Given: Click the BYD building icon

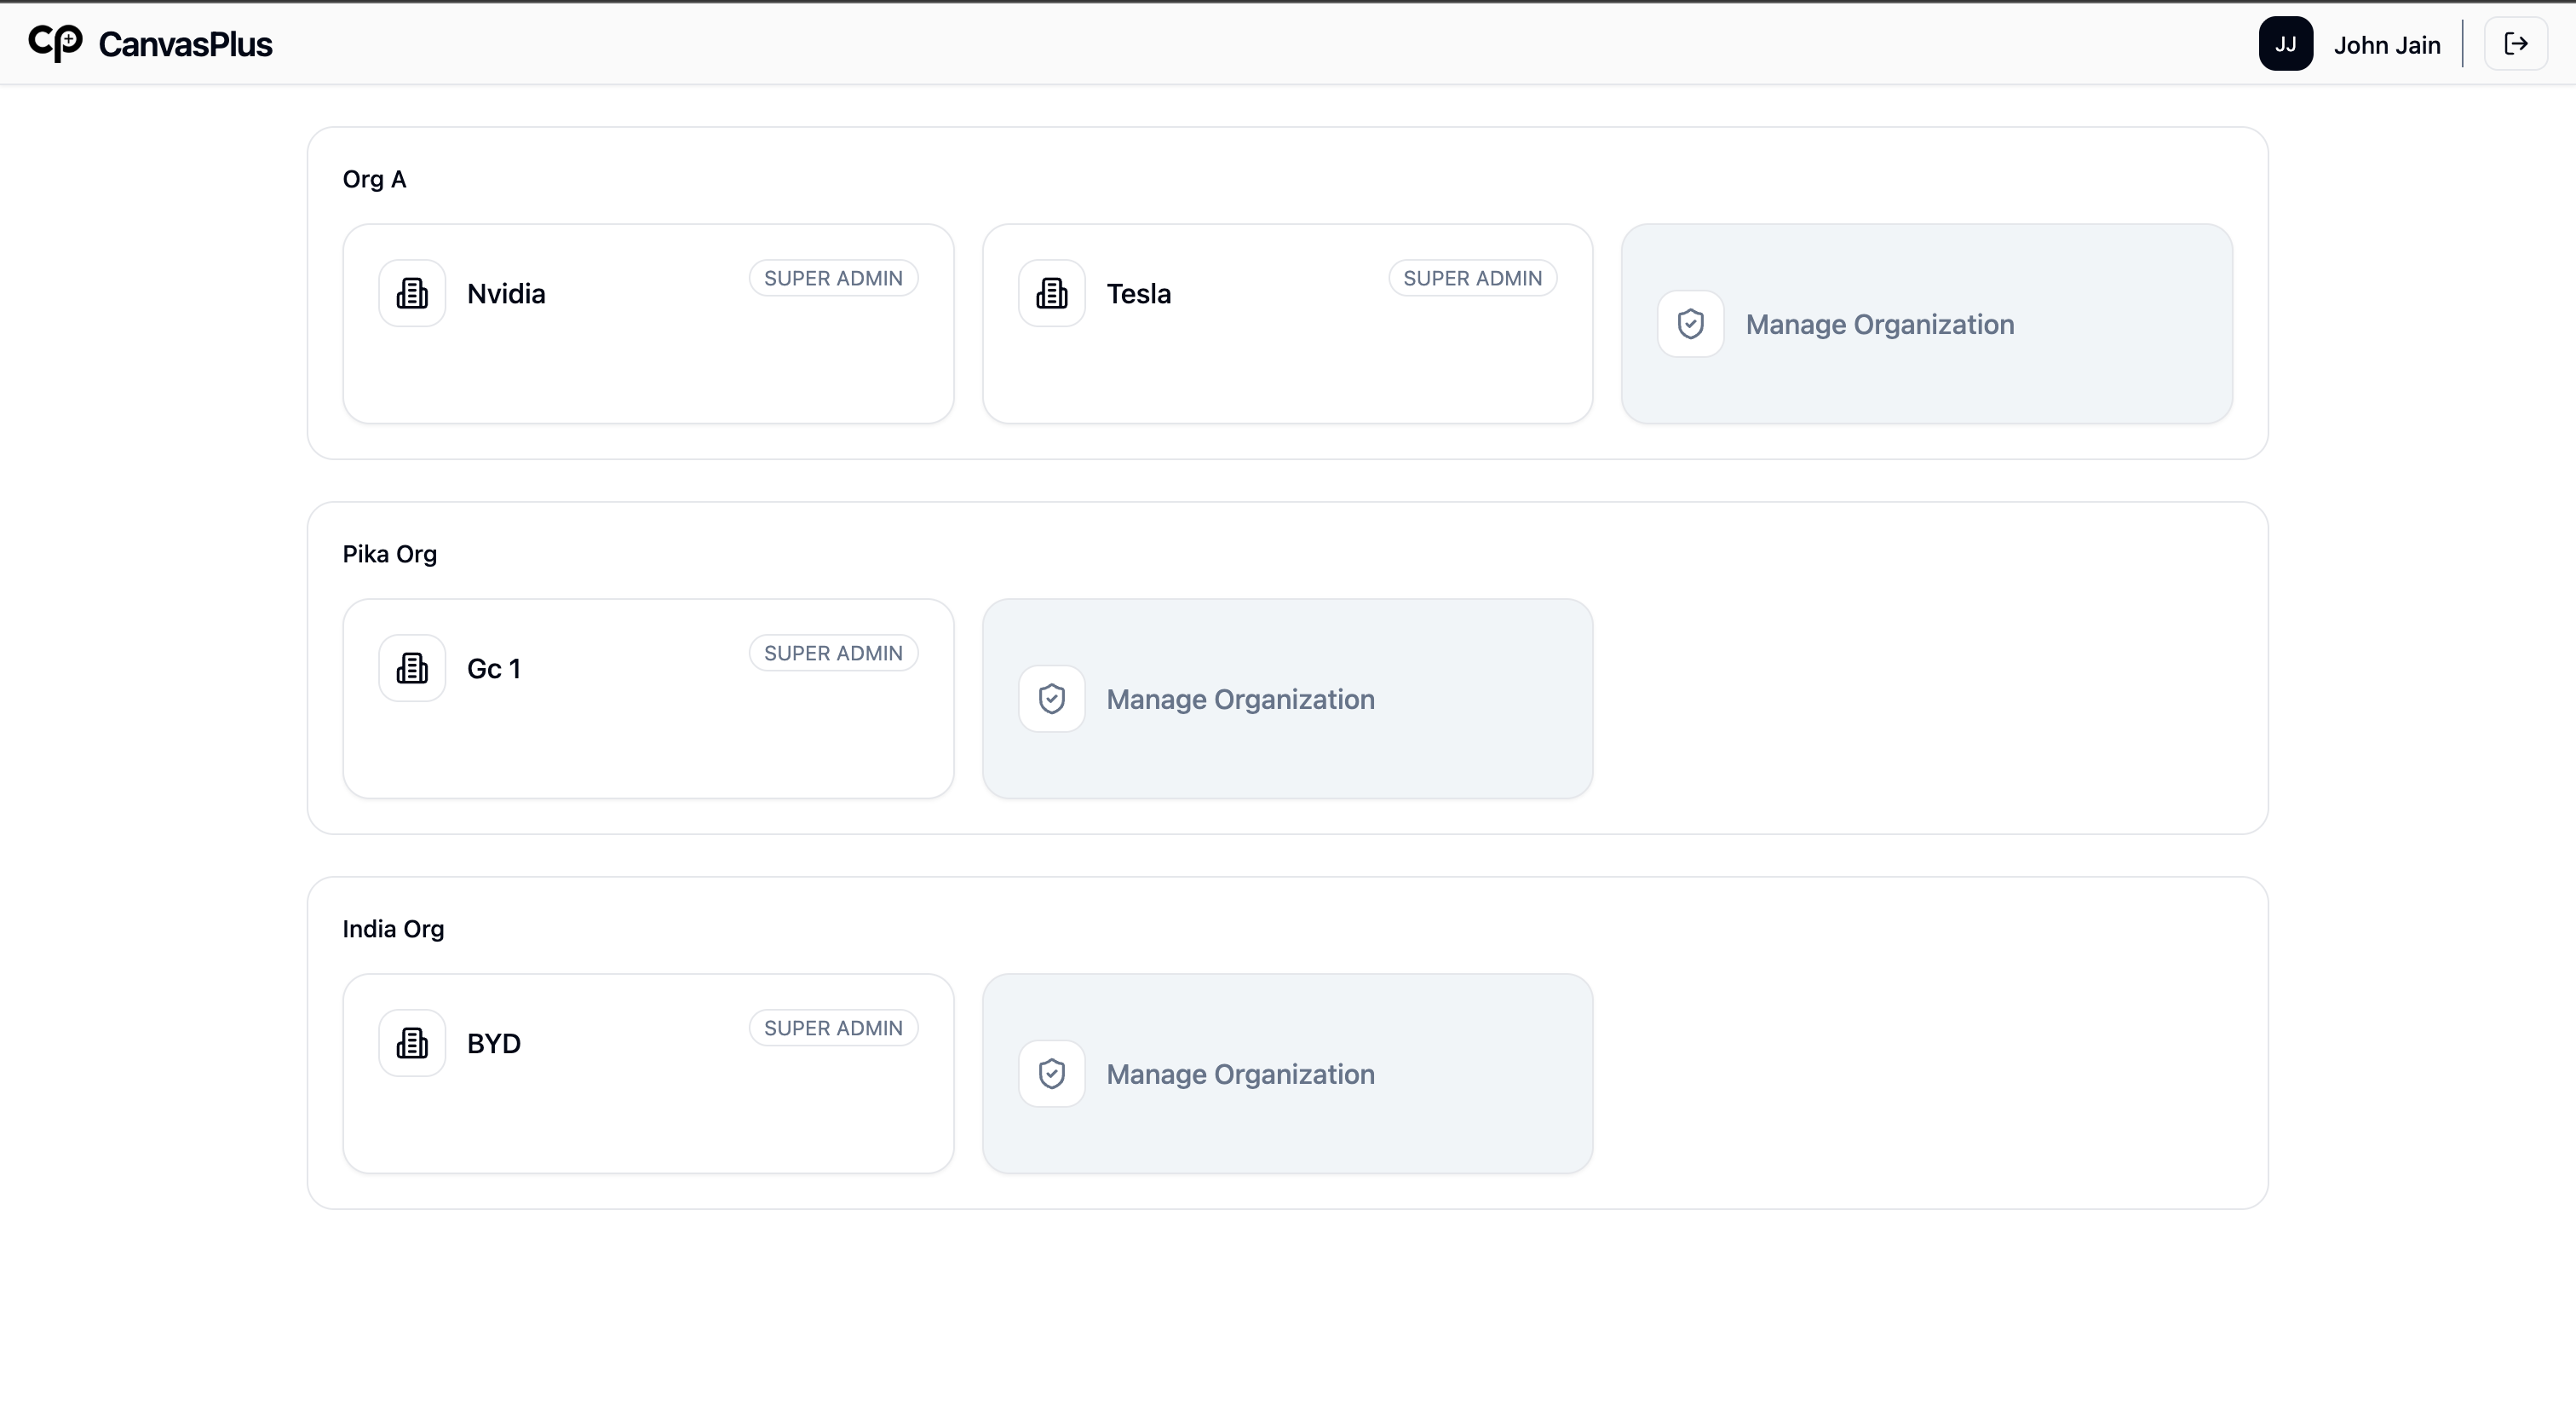Looking at the screenshot, I should [x=412, y=1043].
